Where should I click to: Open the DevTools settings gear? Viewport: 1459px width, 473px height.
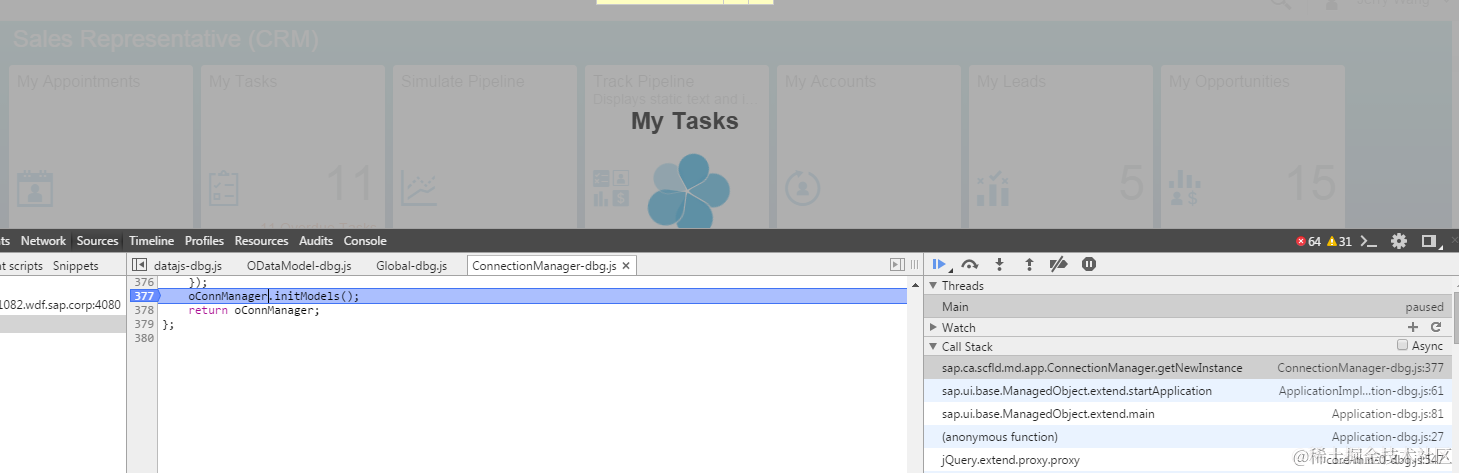[x=1399, y=241]
